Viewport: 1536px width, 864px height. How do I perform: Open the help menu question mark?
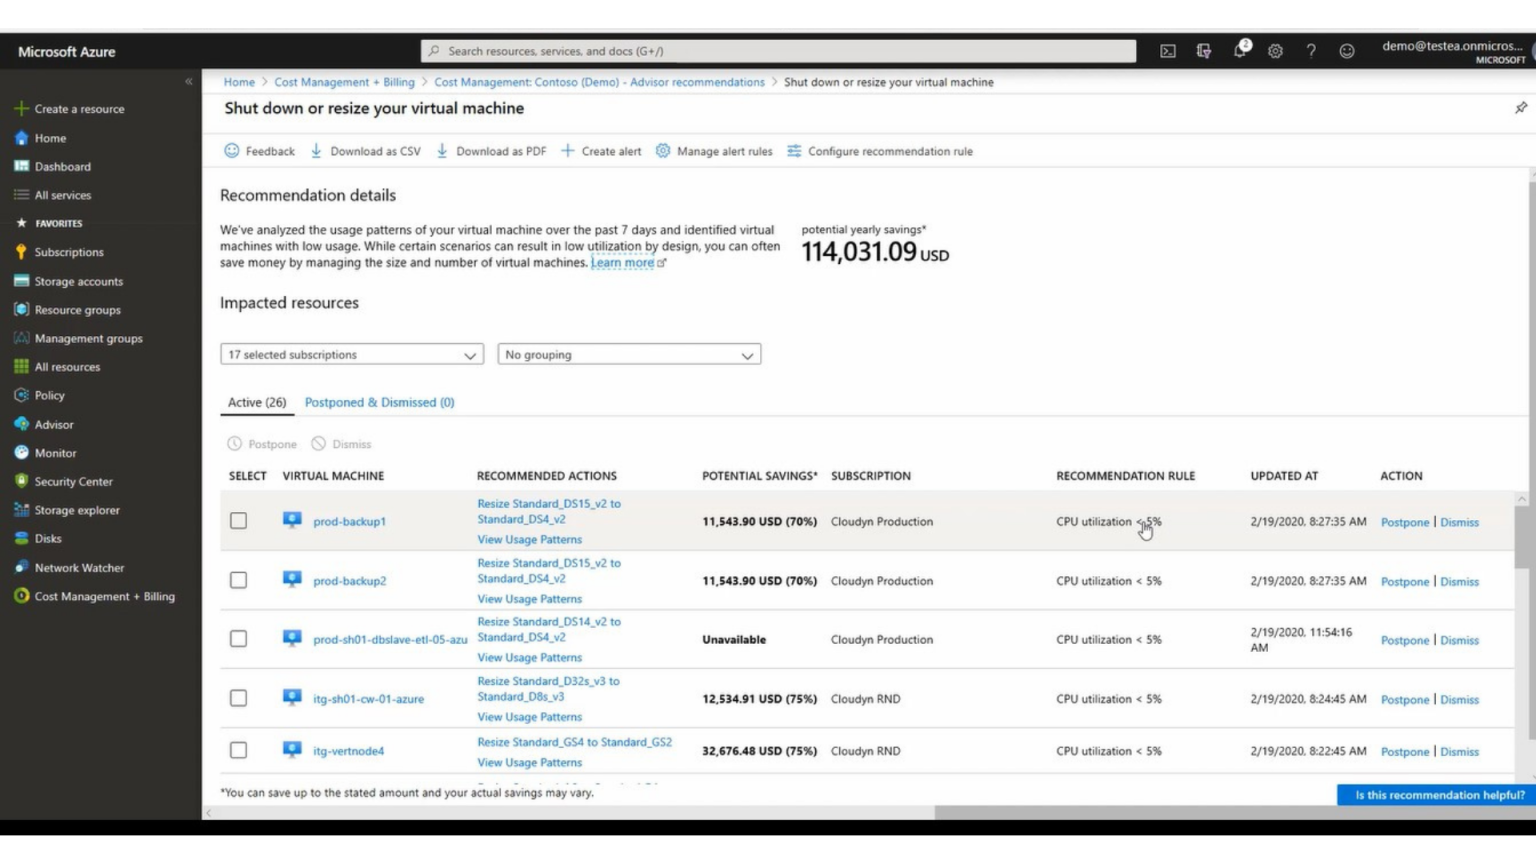pos(1312,51)
